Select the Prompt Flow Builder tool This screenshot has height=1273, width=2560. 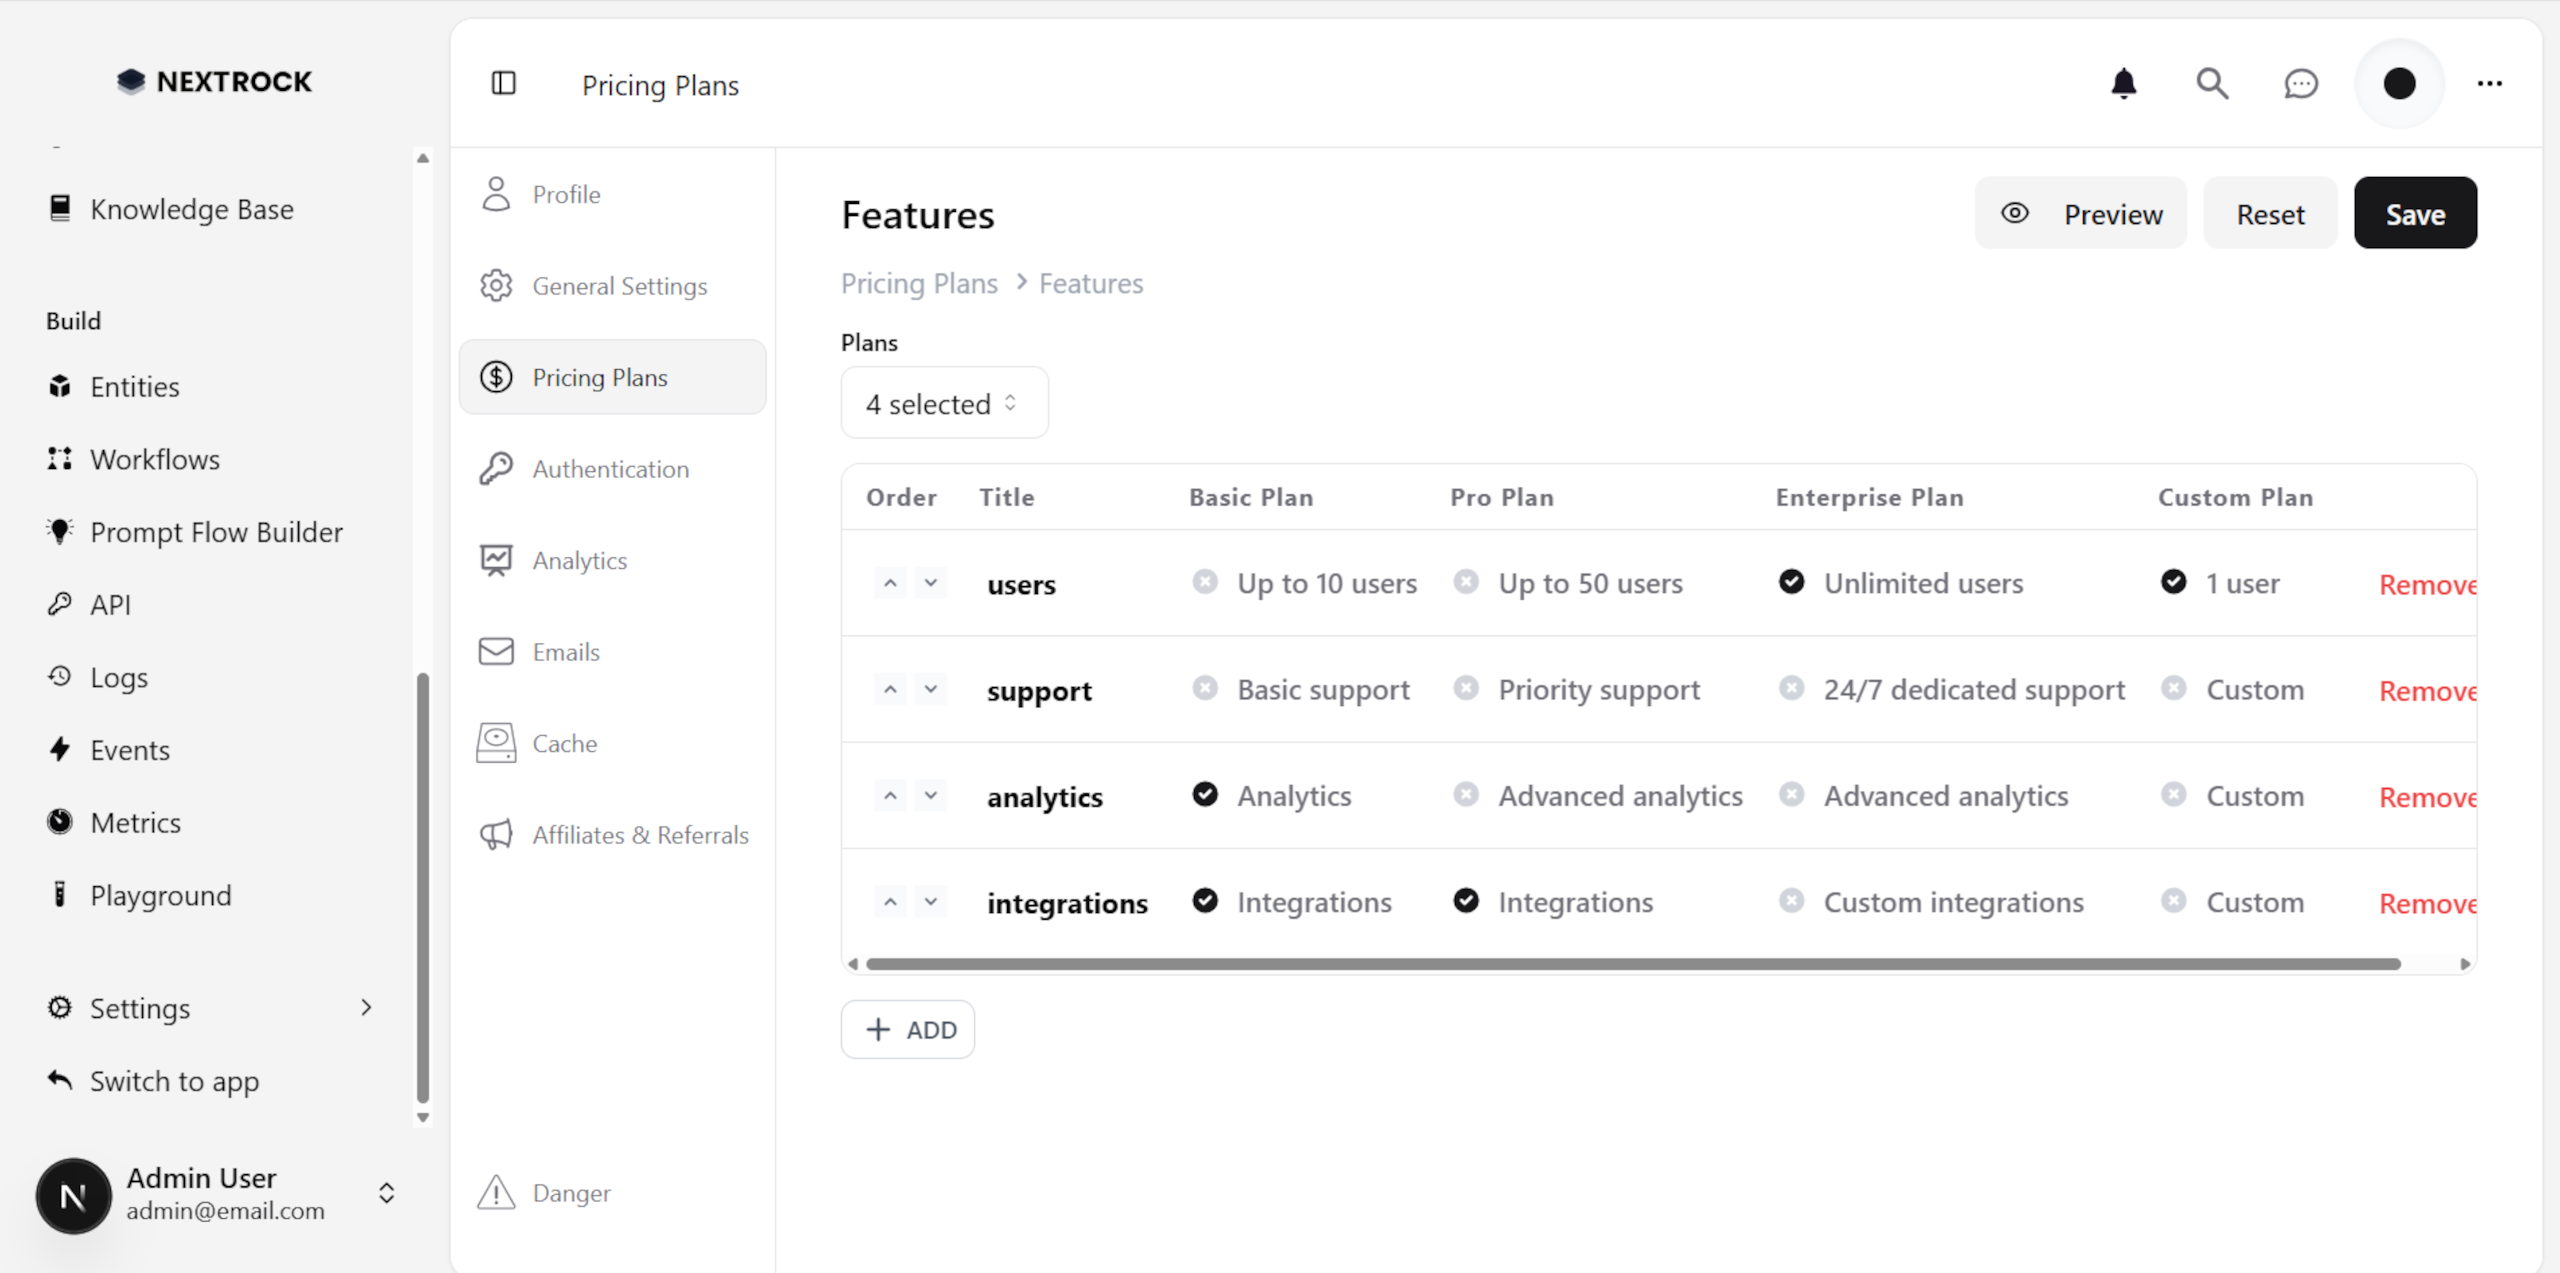click(x=216, y=531)
